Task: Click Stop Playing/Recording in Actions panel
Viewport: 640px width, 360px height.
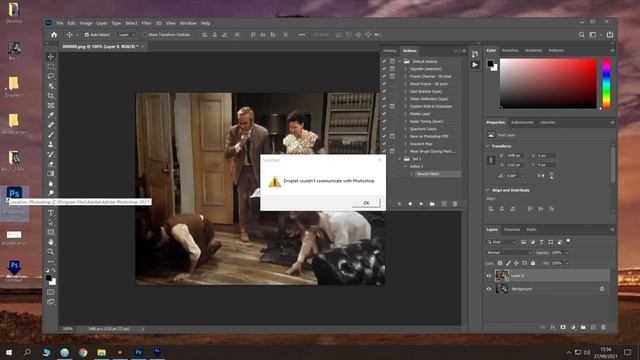Action: click(399, 204)
